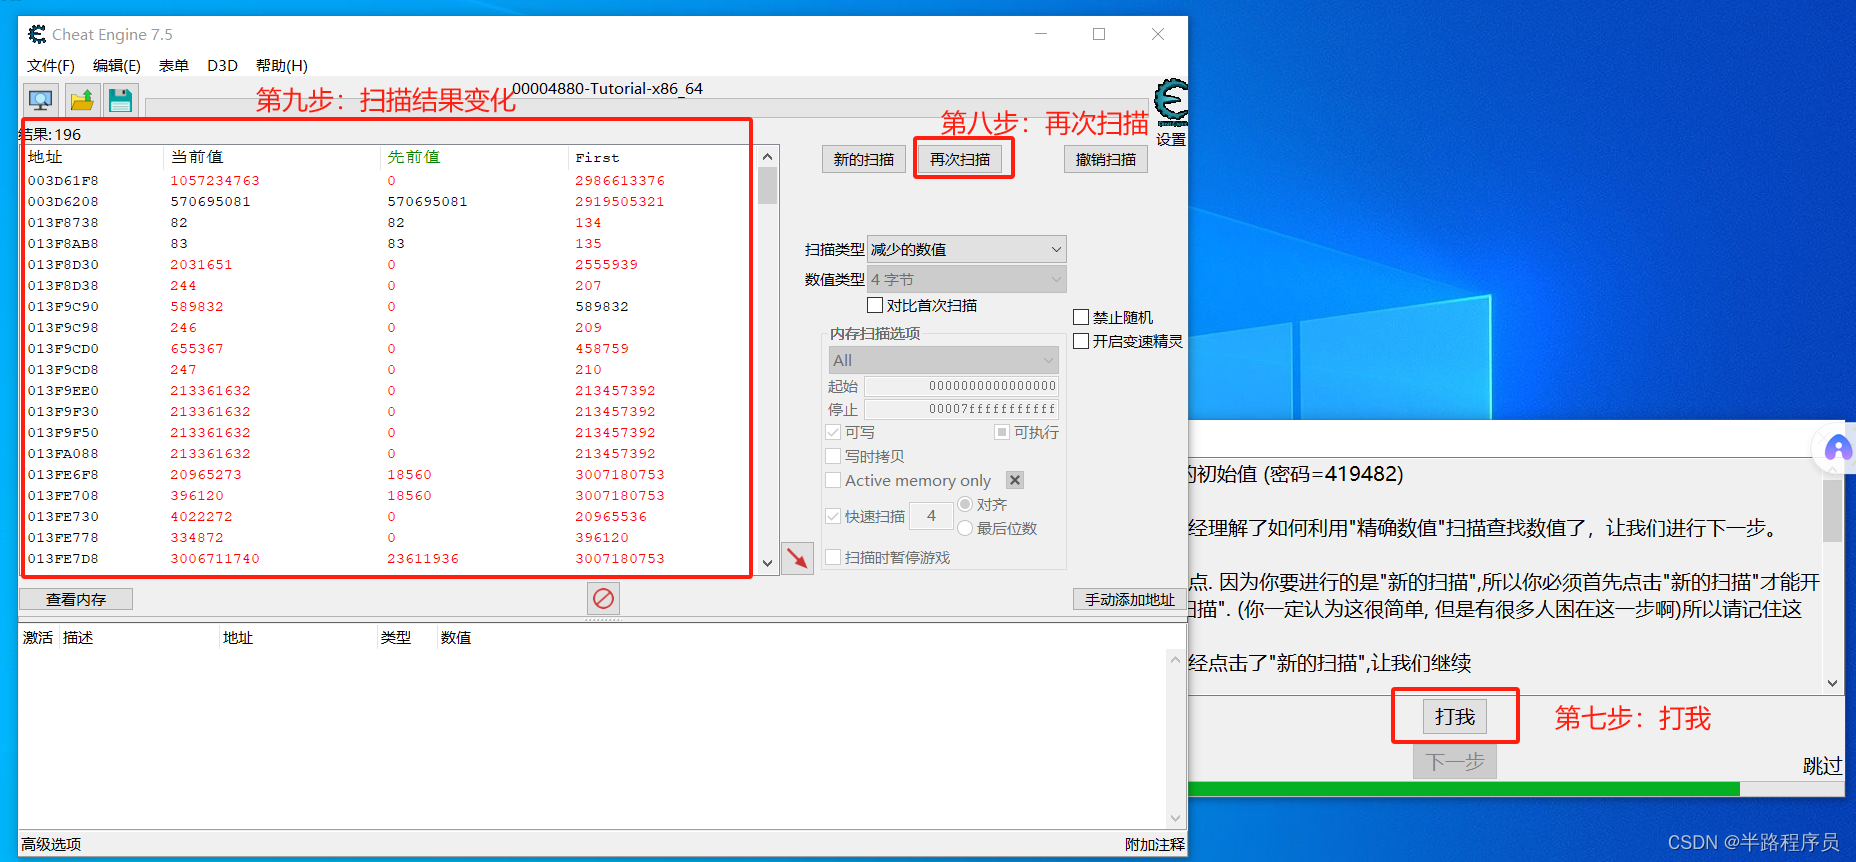Click the 撤销扫描 button

pos(1106,159)
